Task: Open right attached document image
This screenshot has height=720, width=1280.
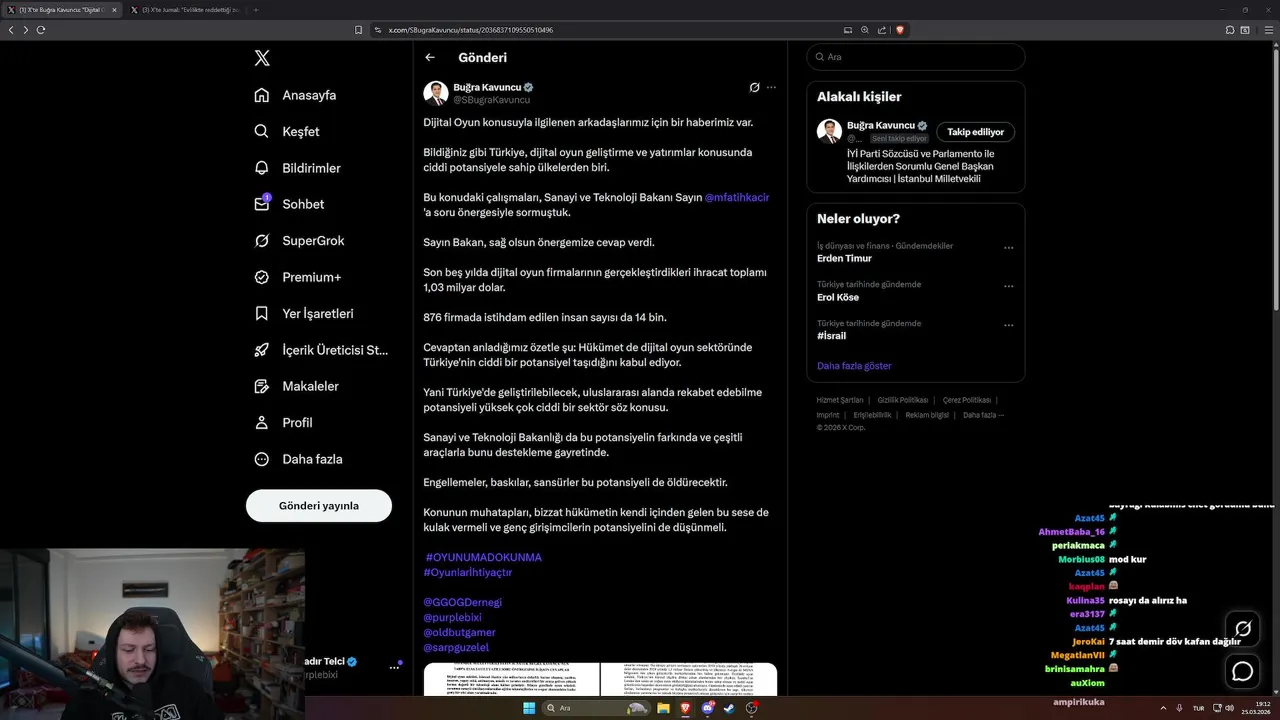Action: pos(689,679)
